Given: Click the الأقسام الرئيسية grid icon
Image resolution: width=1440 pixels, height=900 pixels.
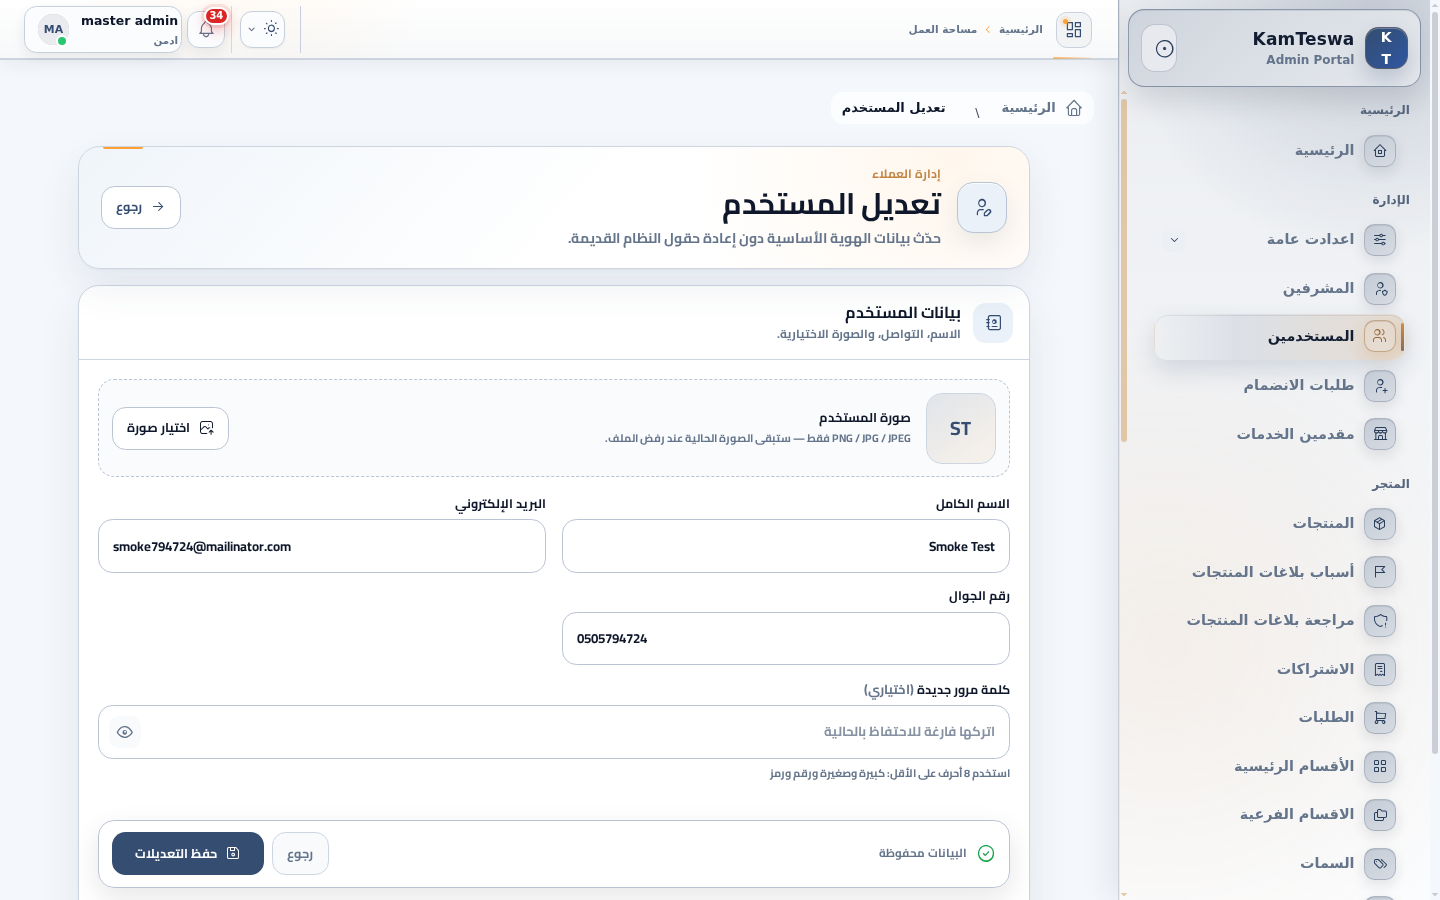Looking at the screenshot, I should click(x=1380, y=767).
